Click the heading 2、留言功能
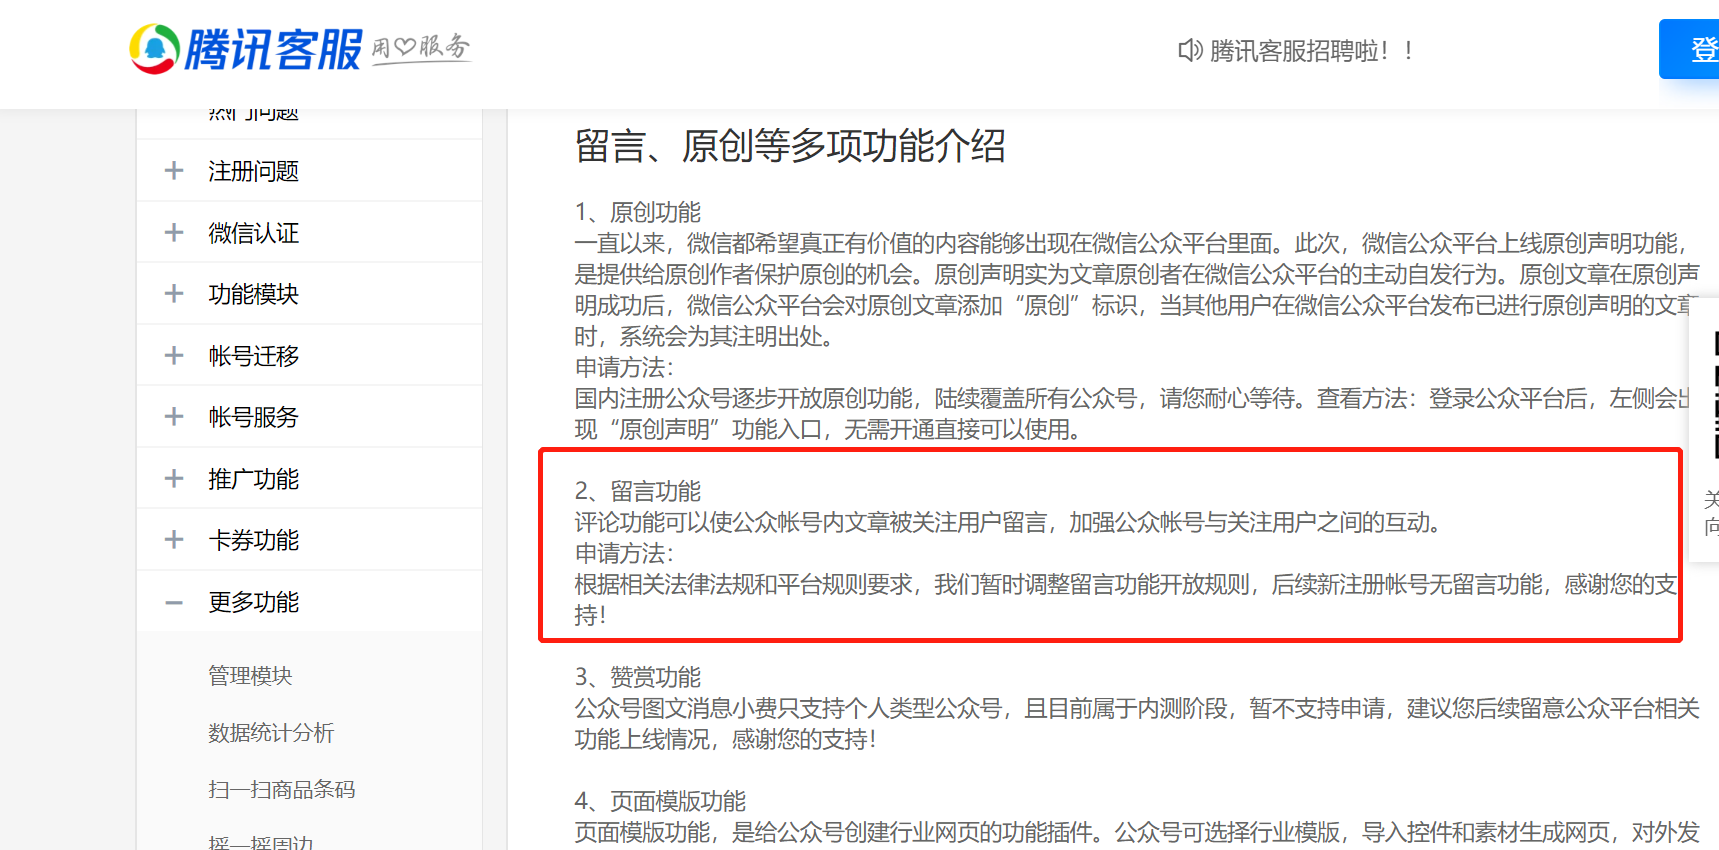1719x850 pixels. coord(638,491)
